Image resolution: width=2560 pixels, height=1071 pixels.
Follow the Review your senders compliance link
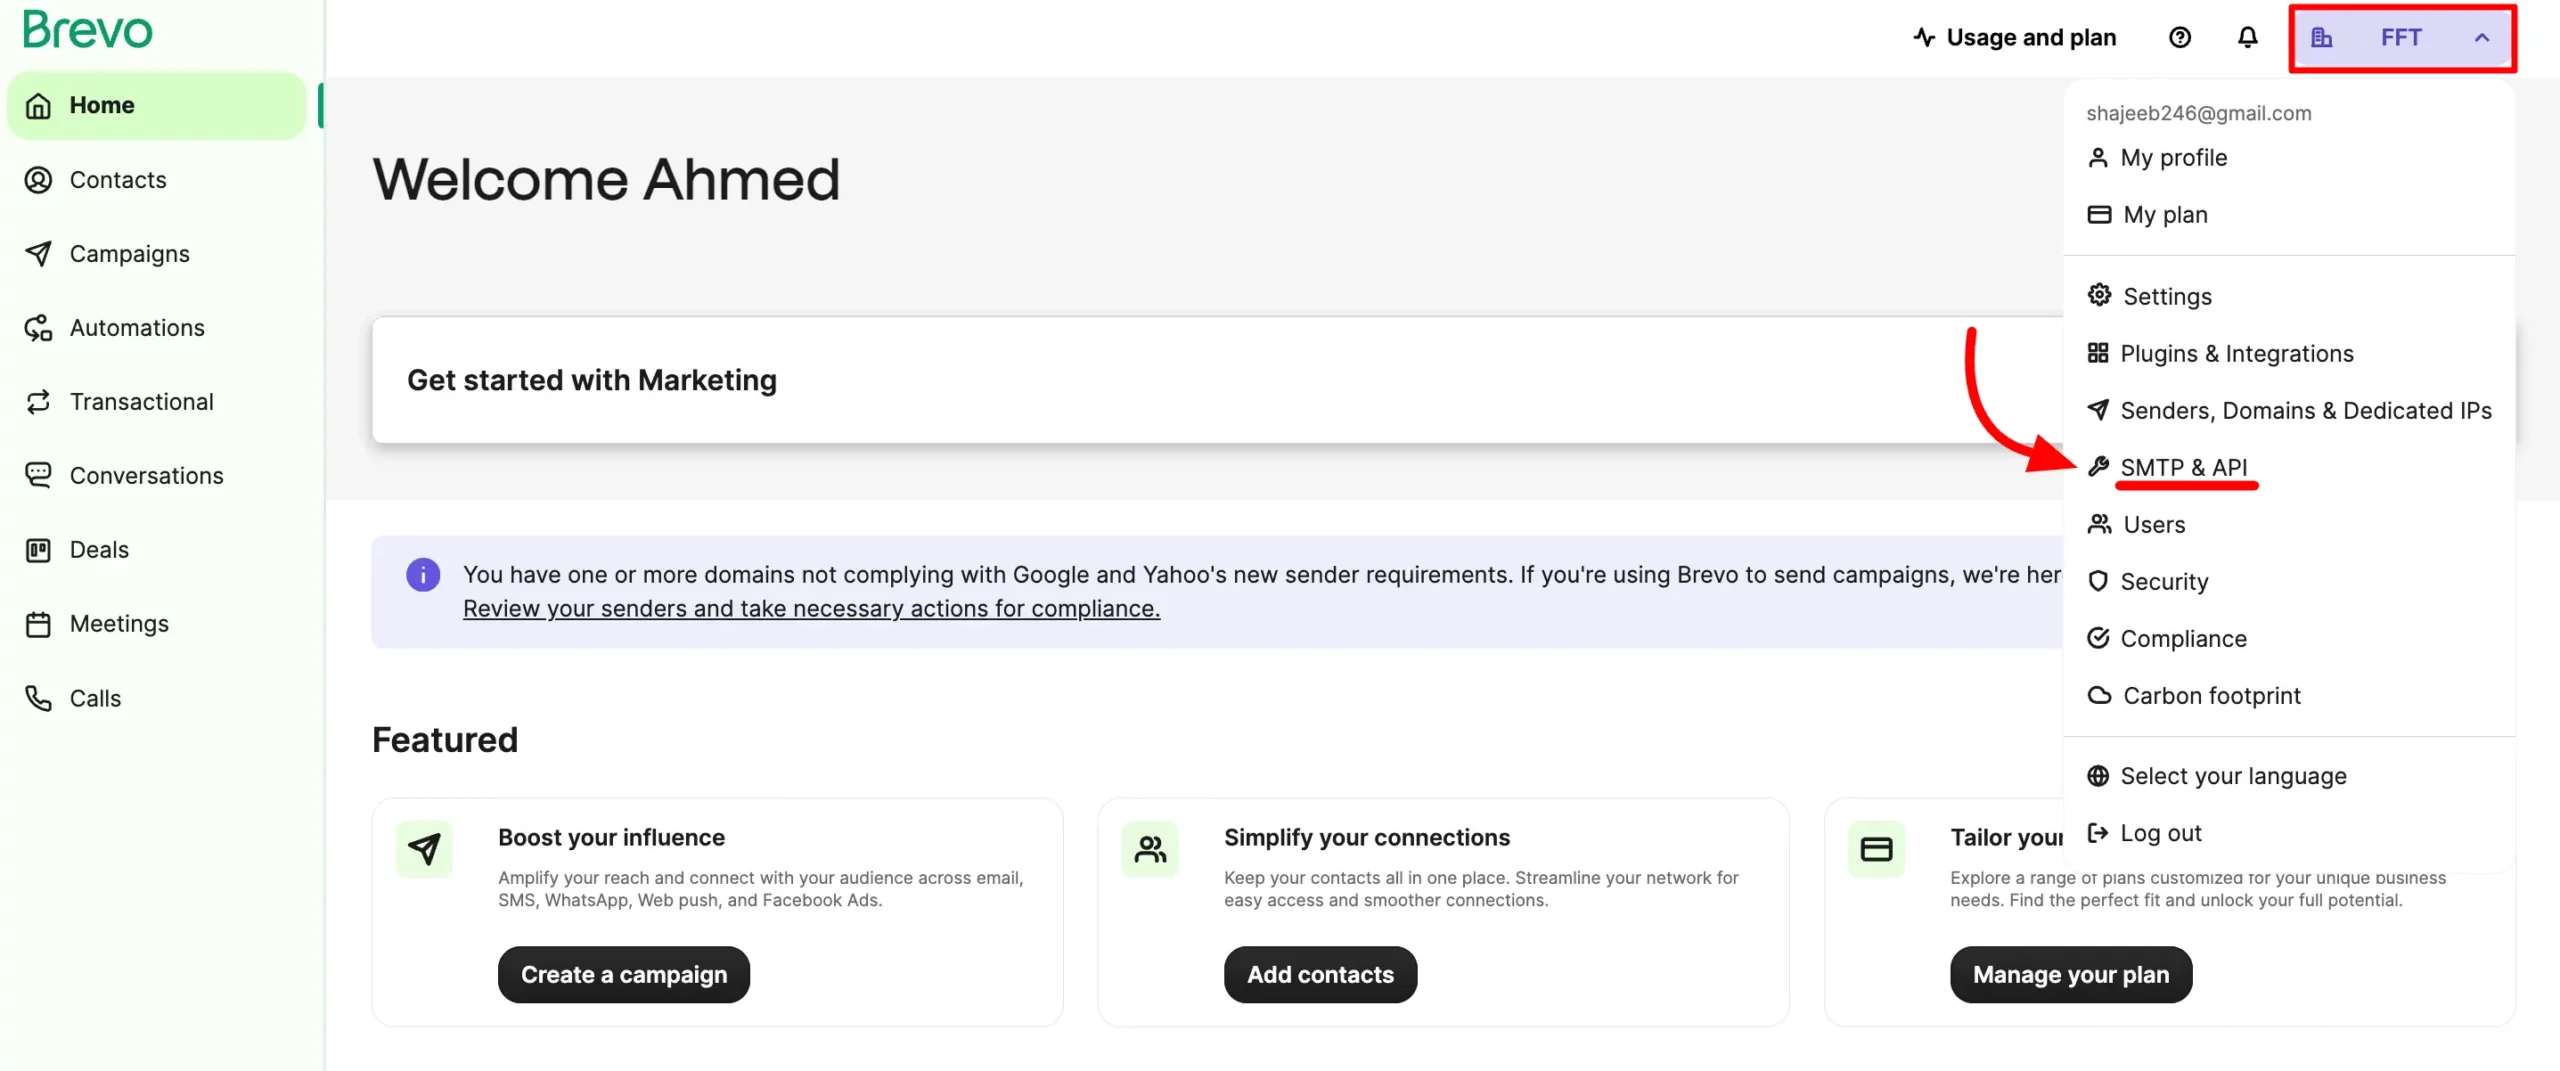tap(811, 609)
